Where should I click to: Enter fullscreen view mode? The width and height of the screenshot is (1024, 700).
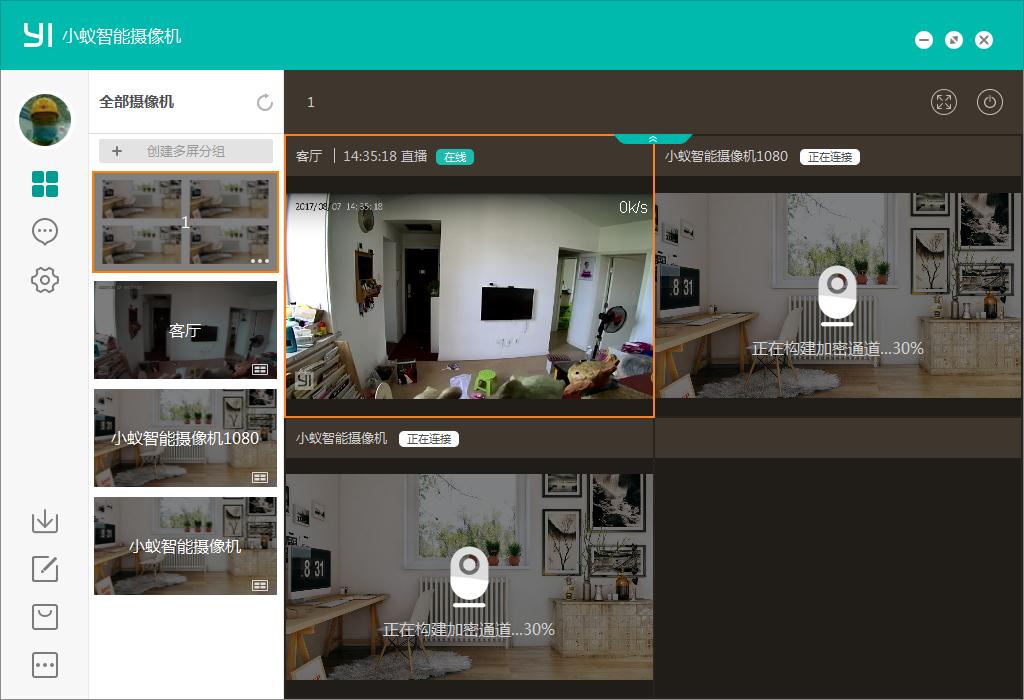point(944,102)
